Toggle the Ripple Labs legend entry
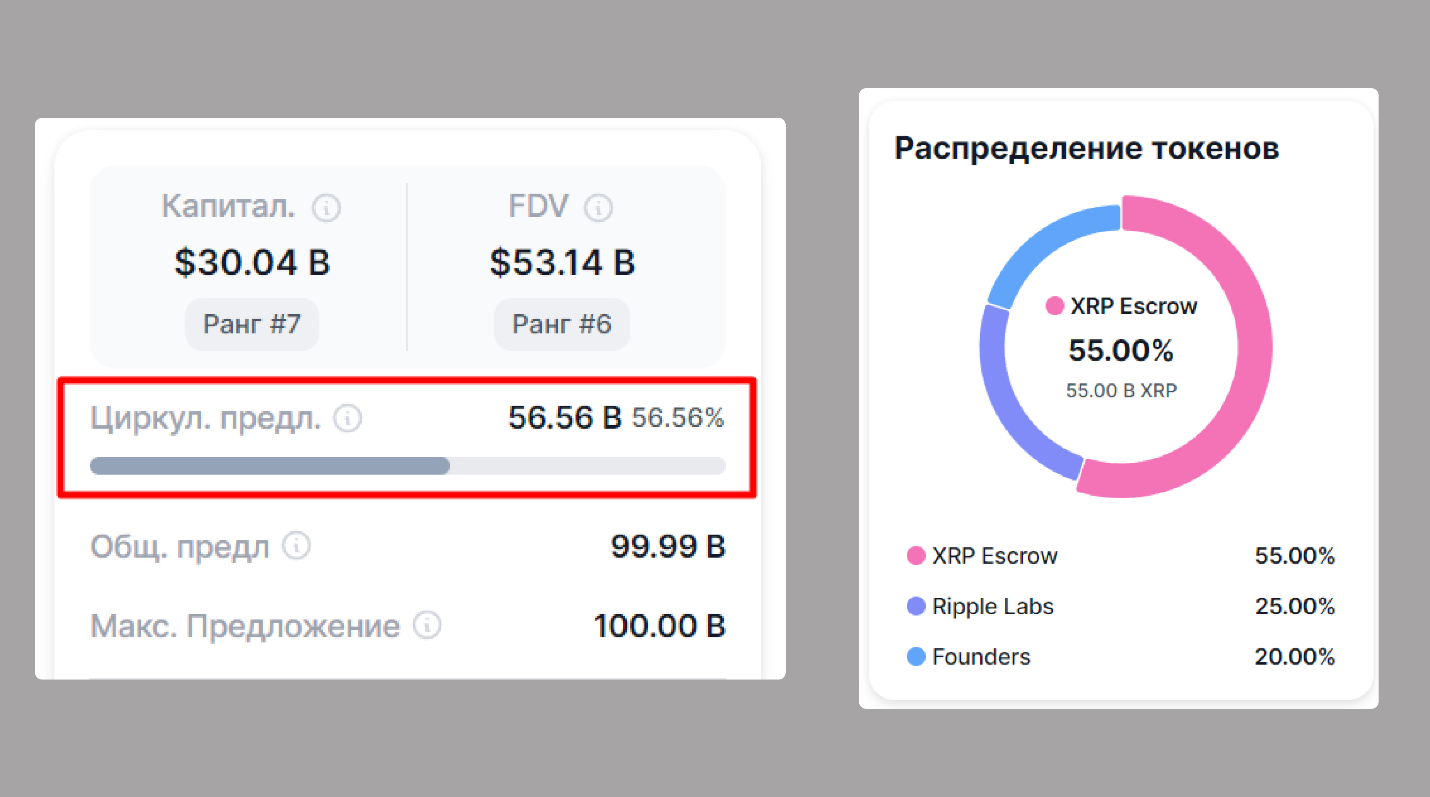 [x=993, y=606]
